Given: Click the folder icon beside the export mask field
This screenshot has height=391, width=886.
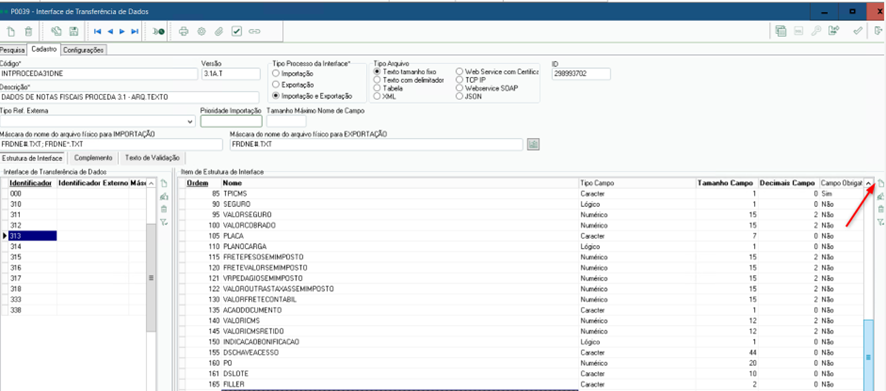Looking at the screenshot, I should click(x=533, y=145).
